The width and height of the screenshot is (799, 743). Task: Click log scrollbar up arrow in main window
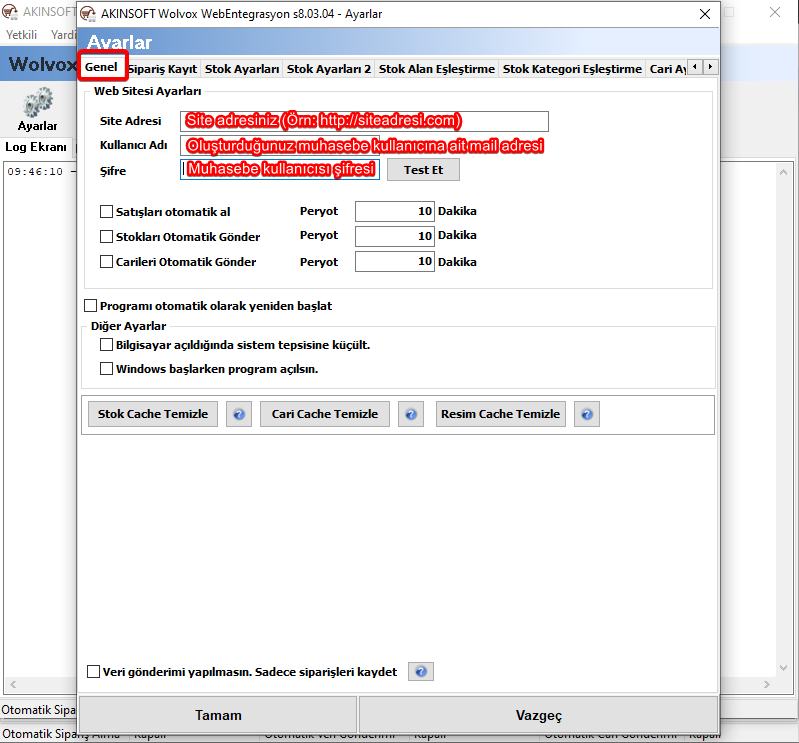[x=783, y=173]
